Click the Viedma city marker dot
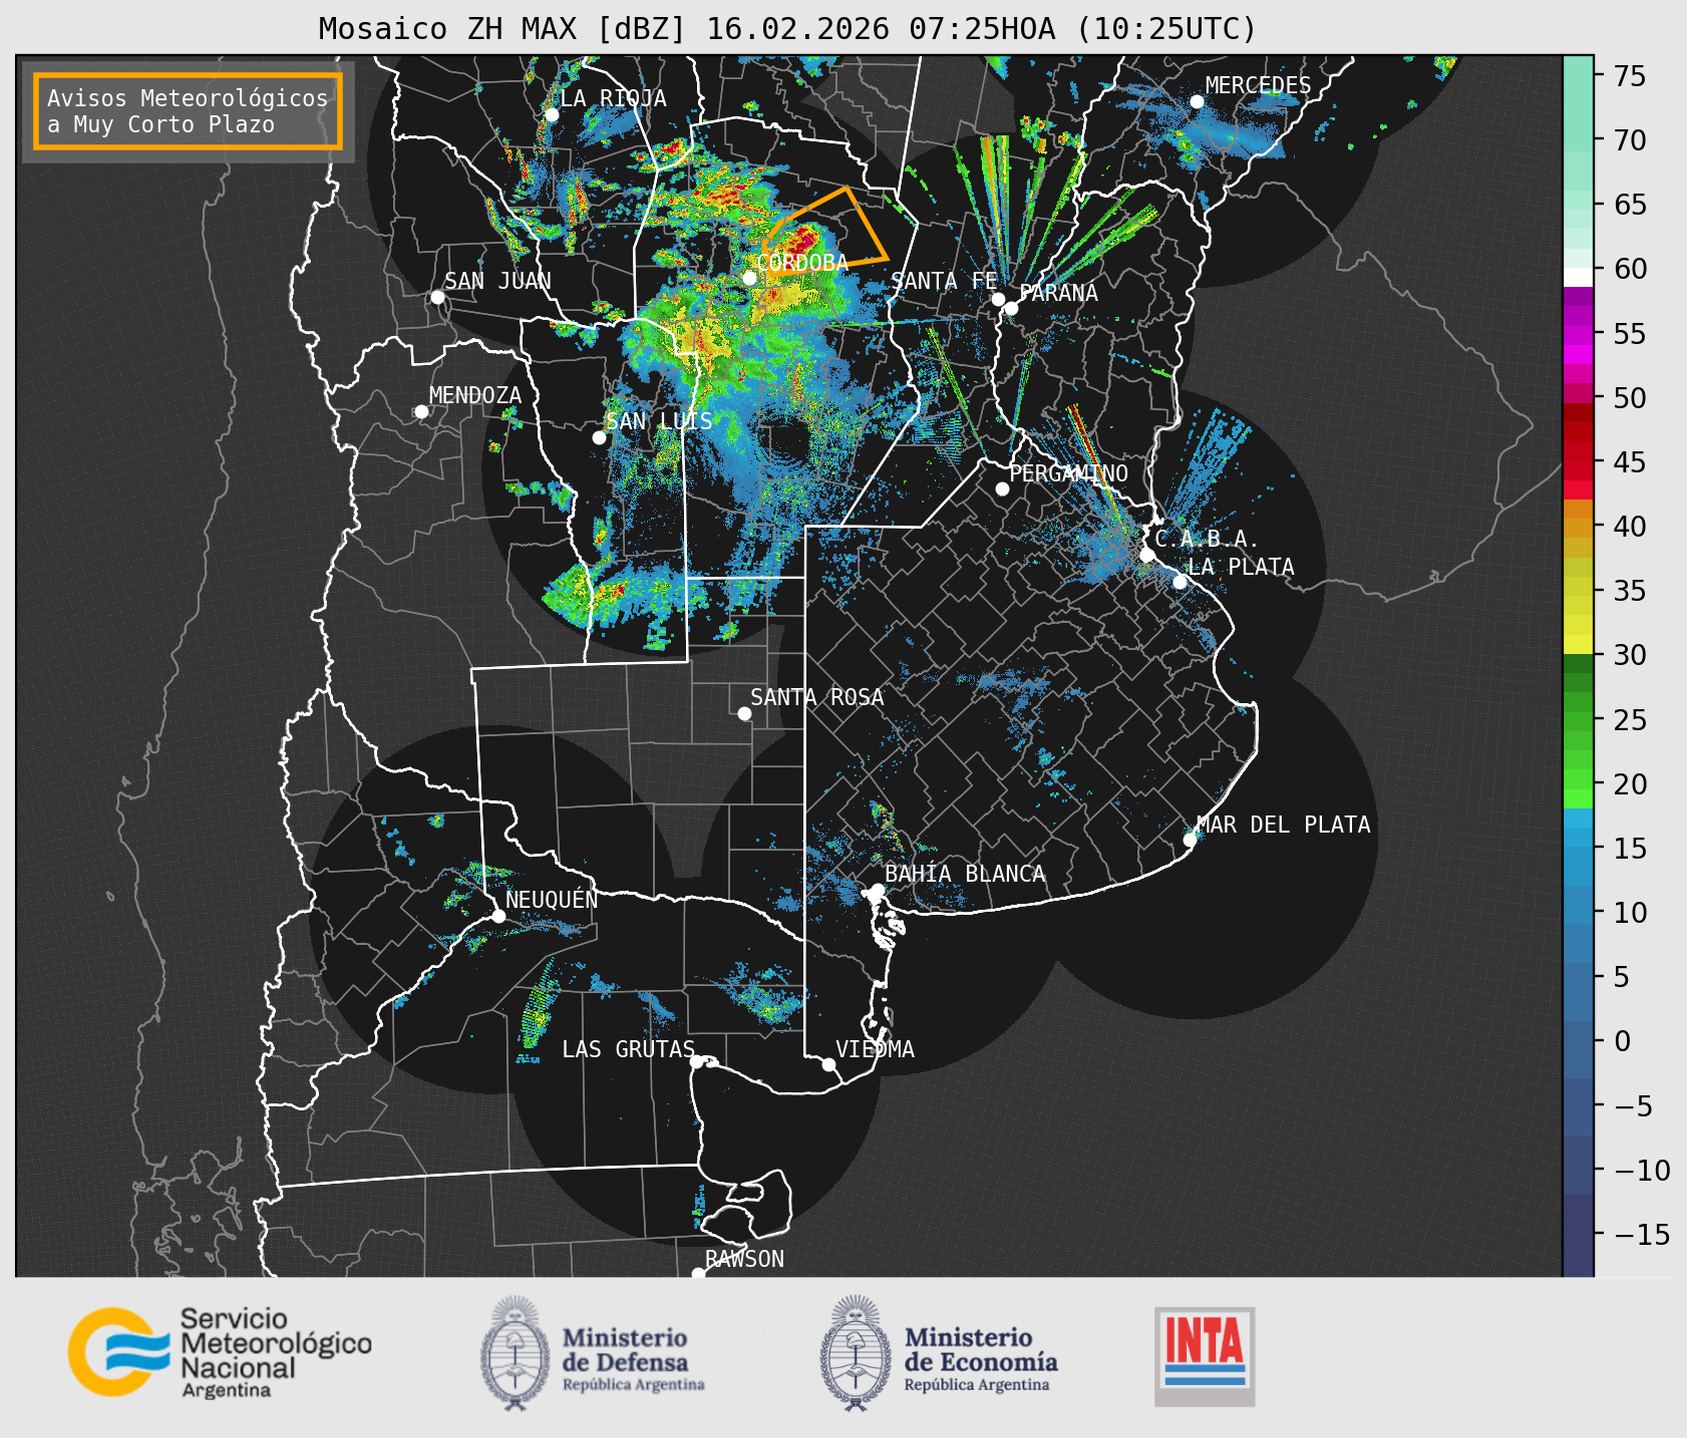The image size is (1687, 1438). tap(828, 1064)
